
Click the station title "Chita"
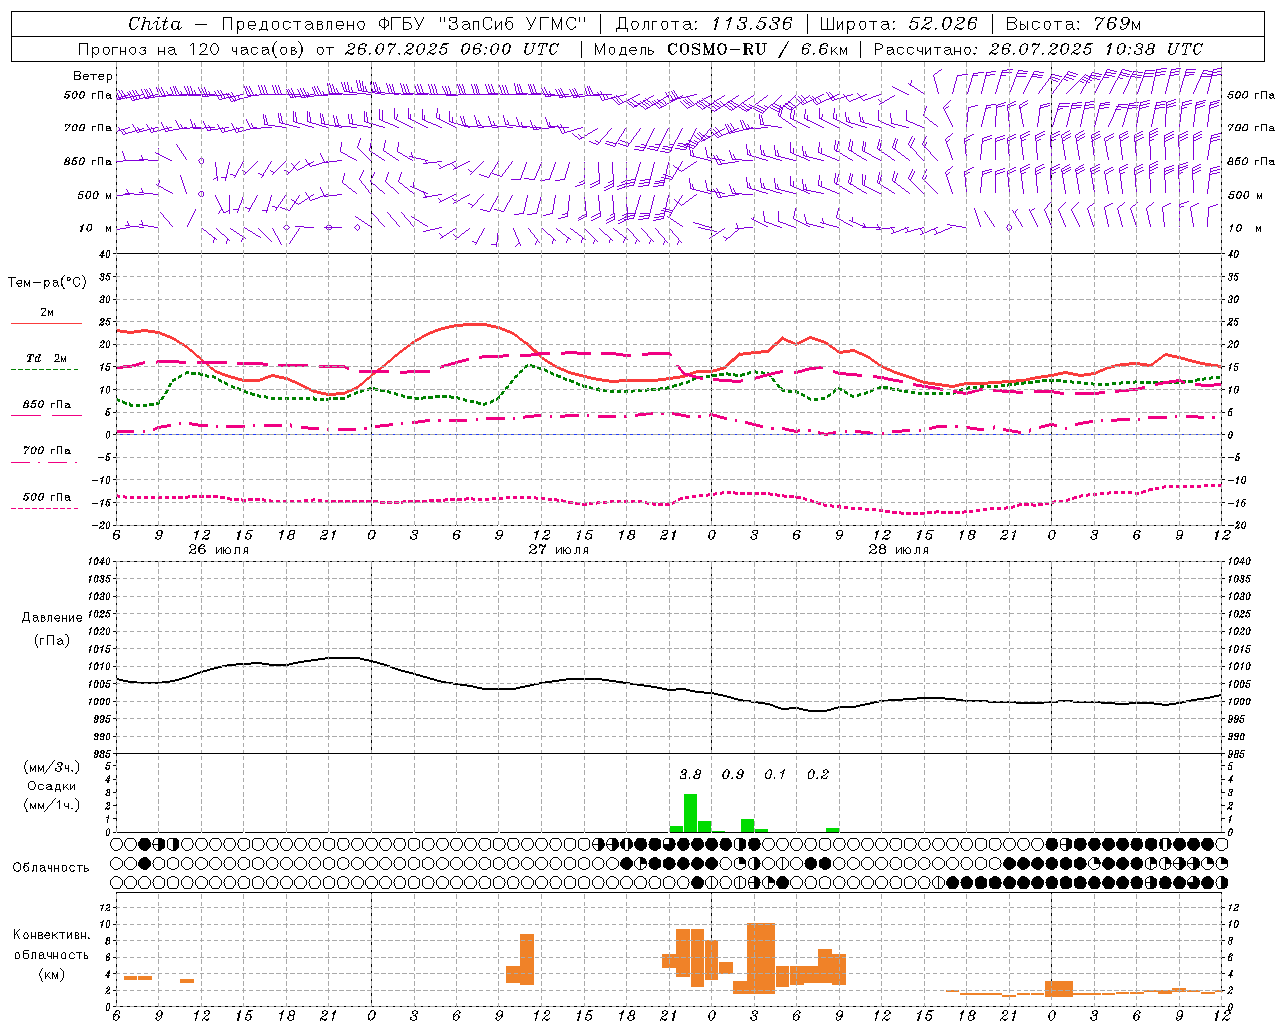(x=155, y=24)
